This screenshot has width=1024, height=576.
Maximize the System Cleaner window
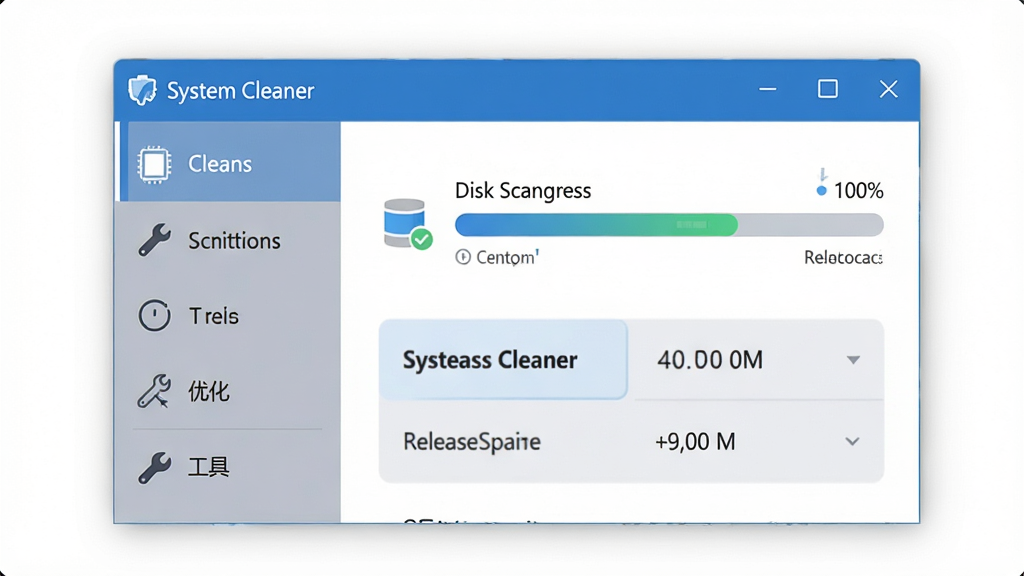[828, 89]
